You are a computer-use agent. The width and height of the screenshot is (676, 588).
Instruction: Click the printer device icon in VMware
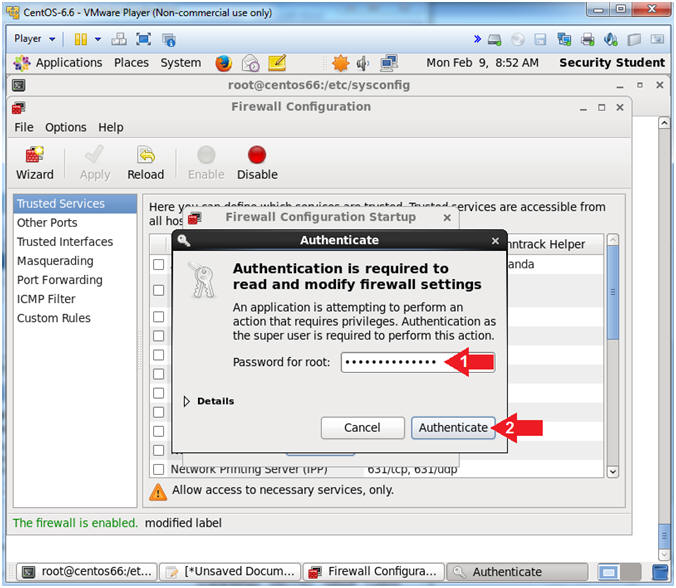click(587, 39)
